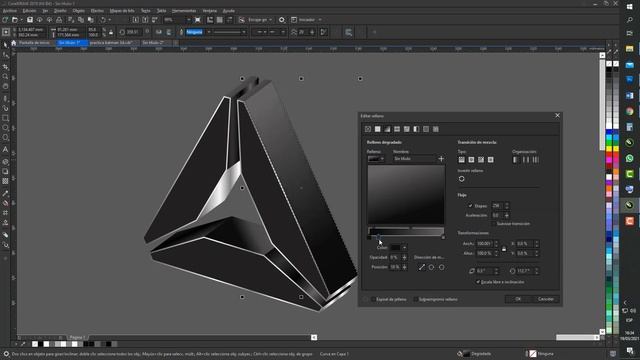This screenshot has height=360, width=640.
Task: Choose two-color pattern fill icon
Action: pyautogui.click(x=416, y=129)
